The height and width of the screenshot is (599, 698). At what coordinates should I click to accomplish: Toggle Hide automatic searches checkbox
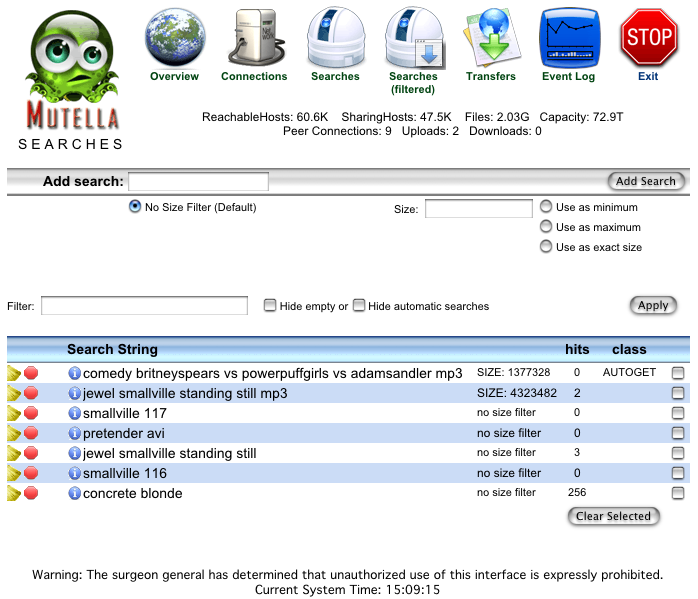(x=359, y=306)
